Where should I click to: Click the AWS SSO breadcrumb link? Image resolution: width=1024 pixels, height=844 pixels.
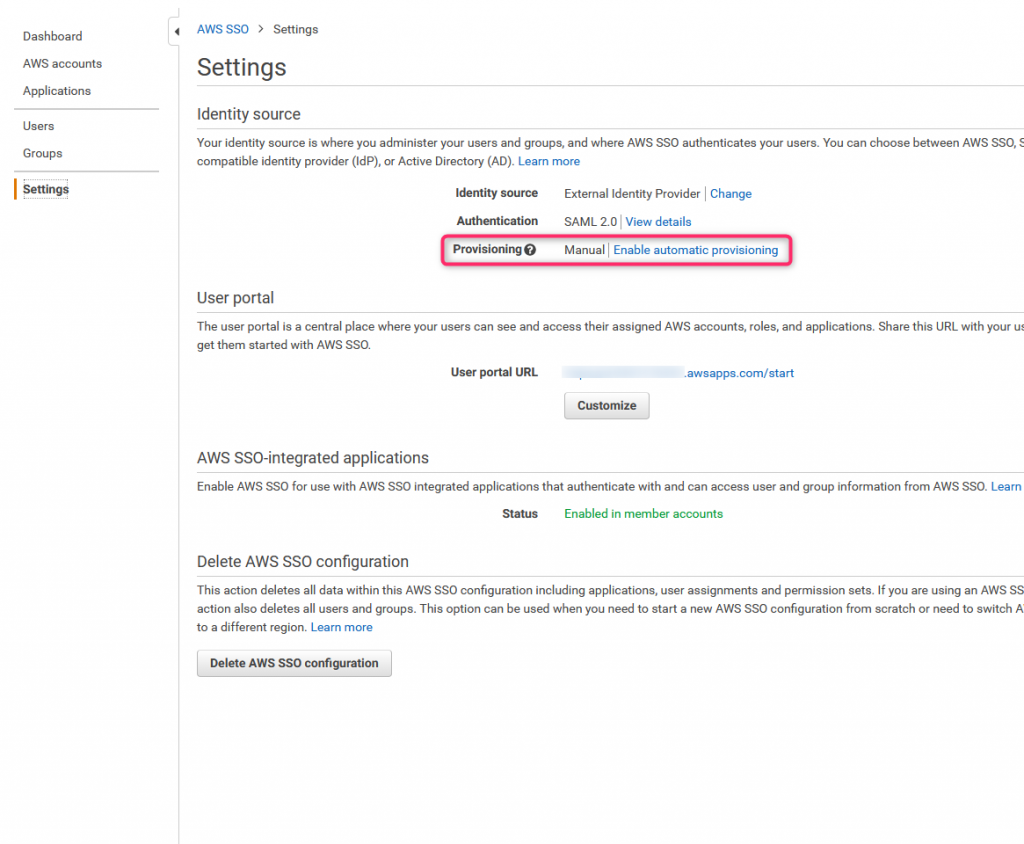[223, 29]
